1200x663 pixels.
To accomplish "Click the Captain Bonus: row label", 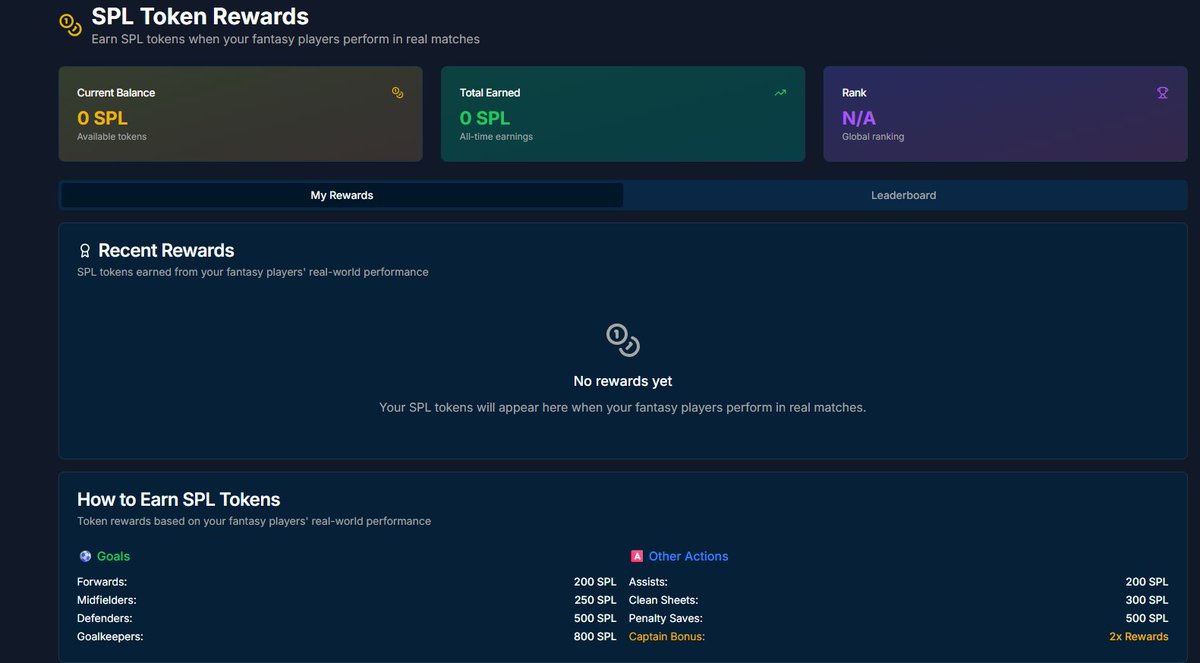I will click(x=667, y=636).
